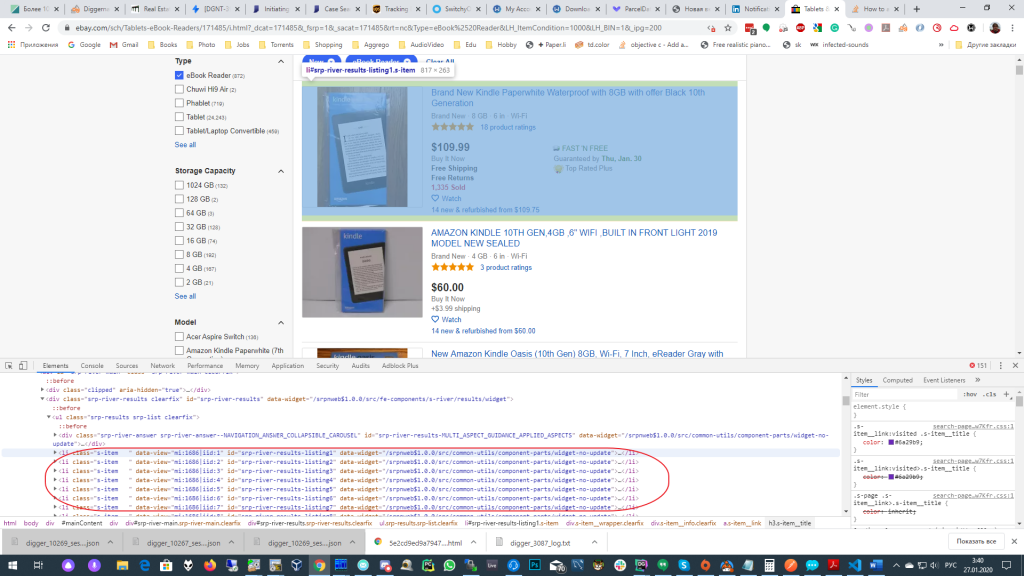Open the Computed tab in the Styles pane

point(898,379)
